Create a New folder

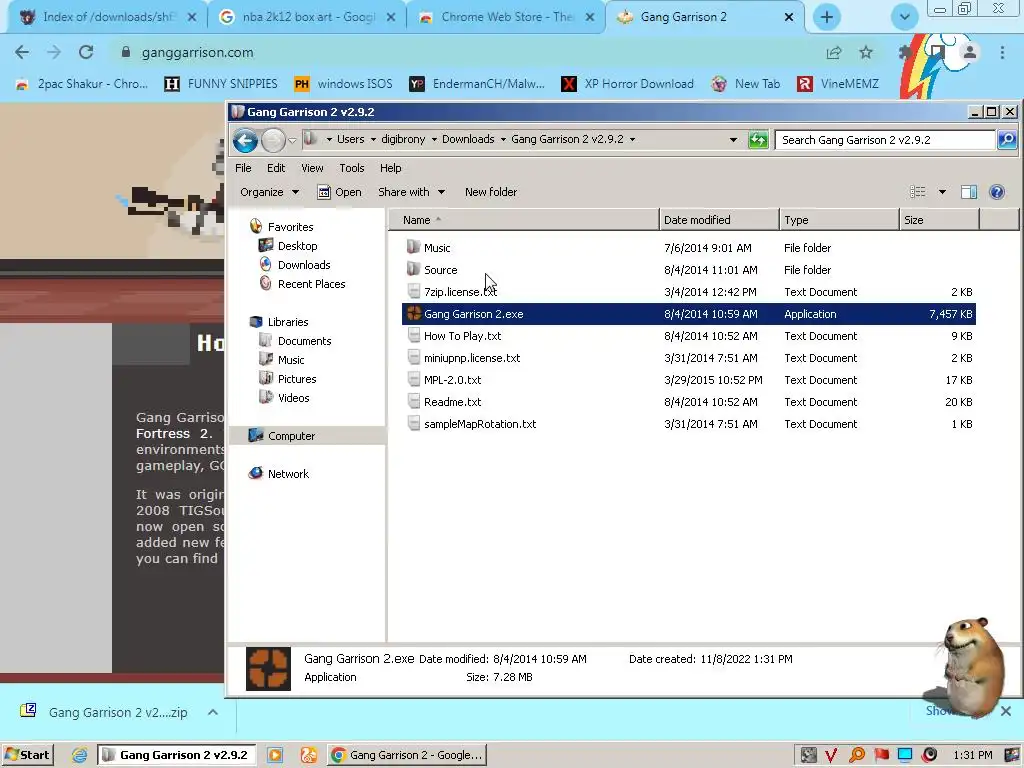(490, 192)
